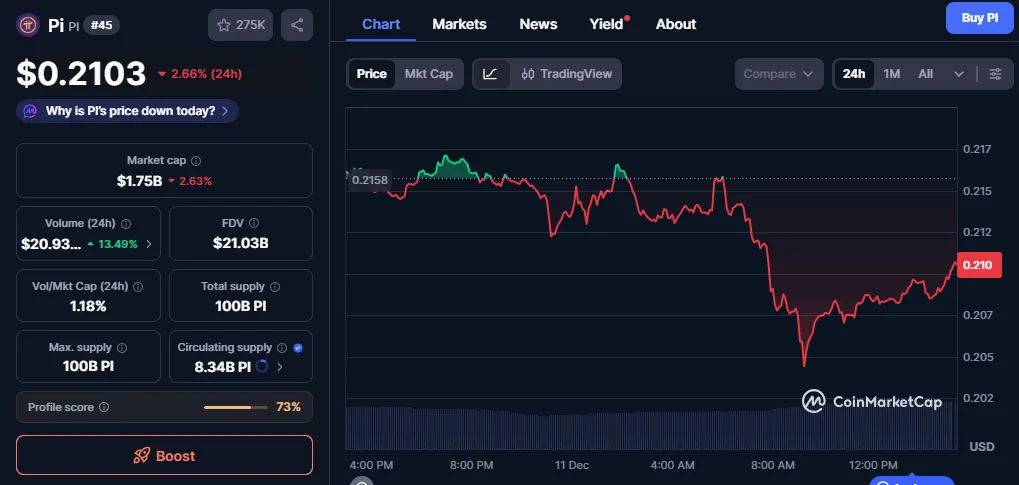Image resolution: width=1019 pixels, height=485 pixels.
Task: Set chart range to 24h
Action: [854, 74]
